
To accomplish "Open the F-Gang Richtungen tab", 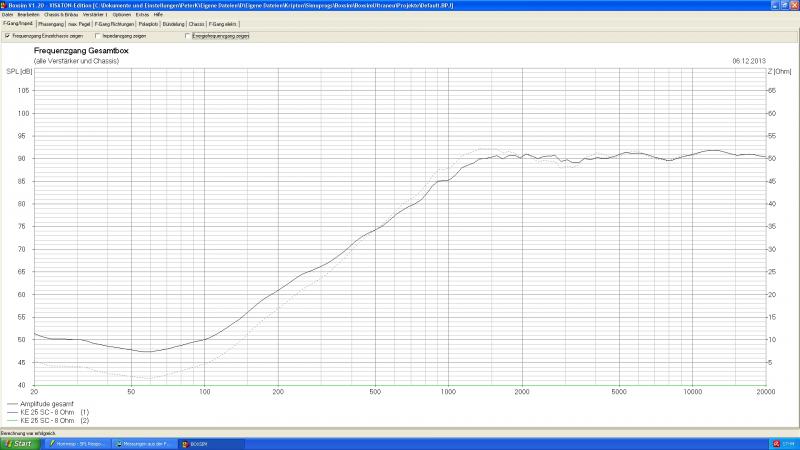I will (x=112, y=24).
